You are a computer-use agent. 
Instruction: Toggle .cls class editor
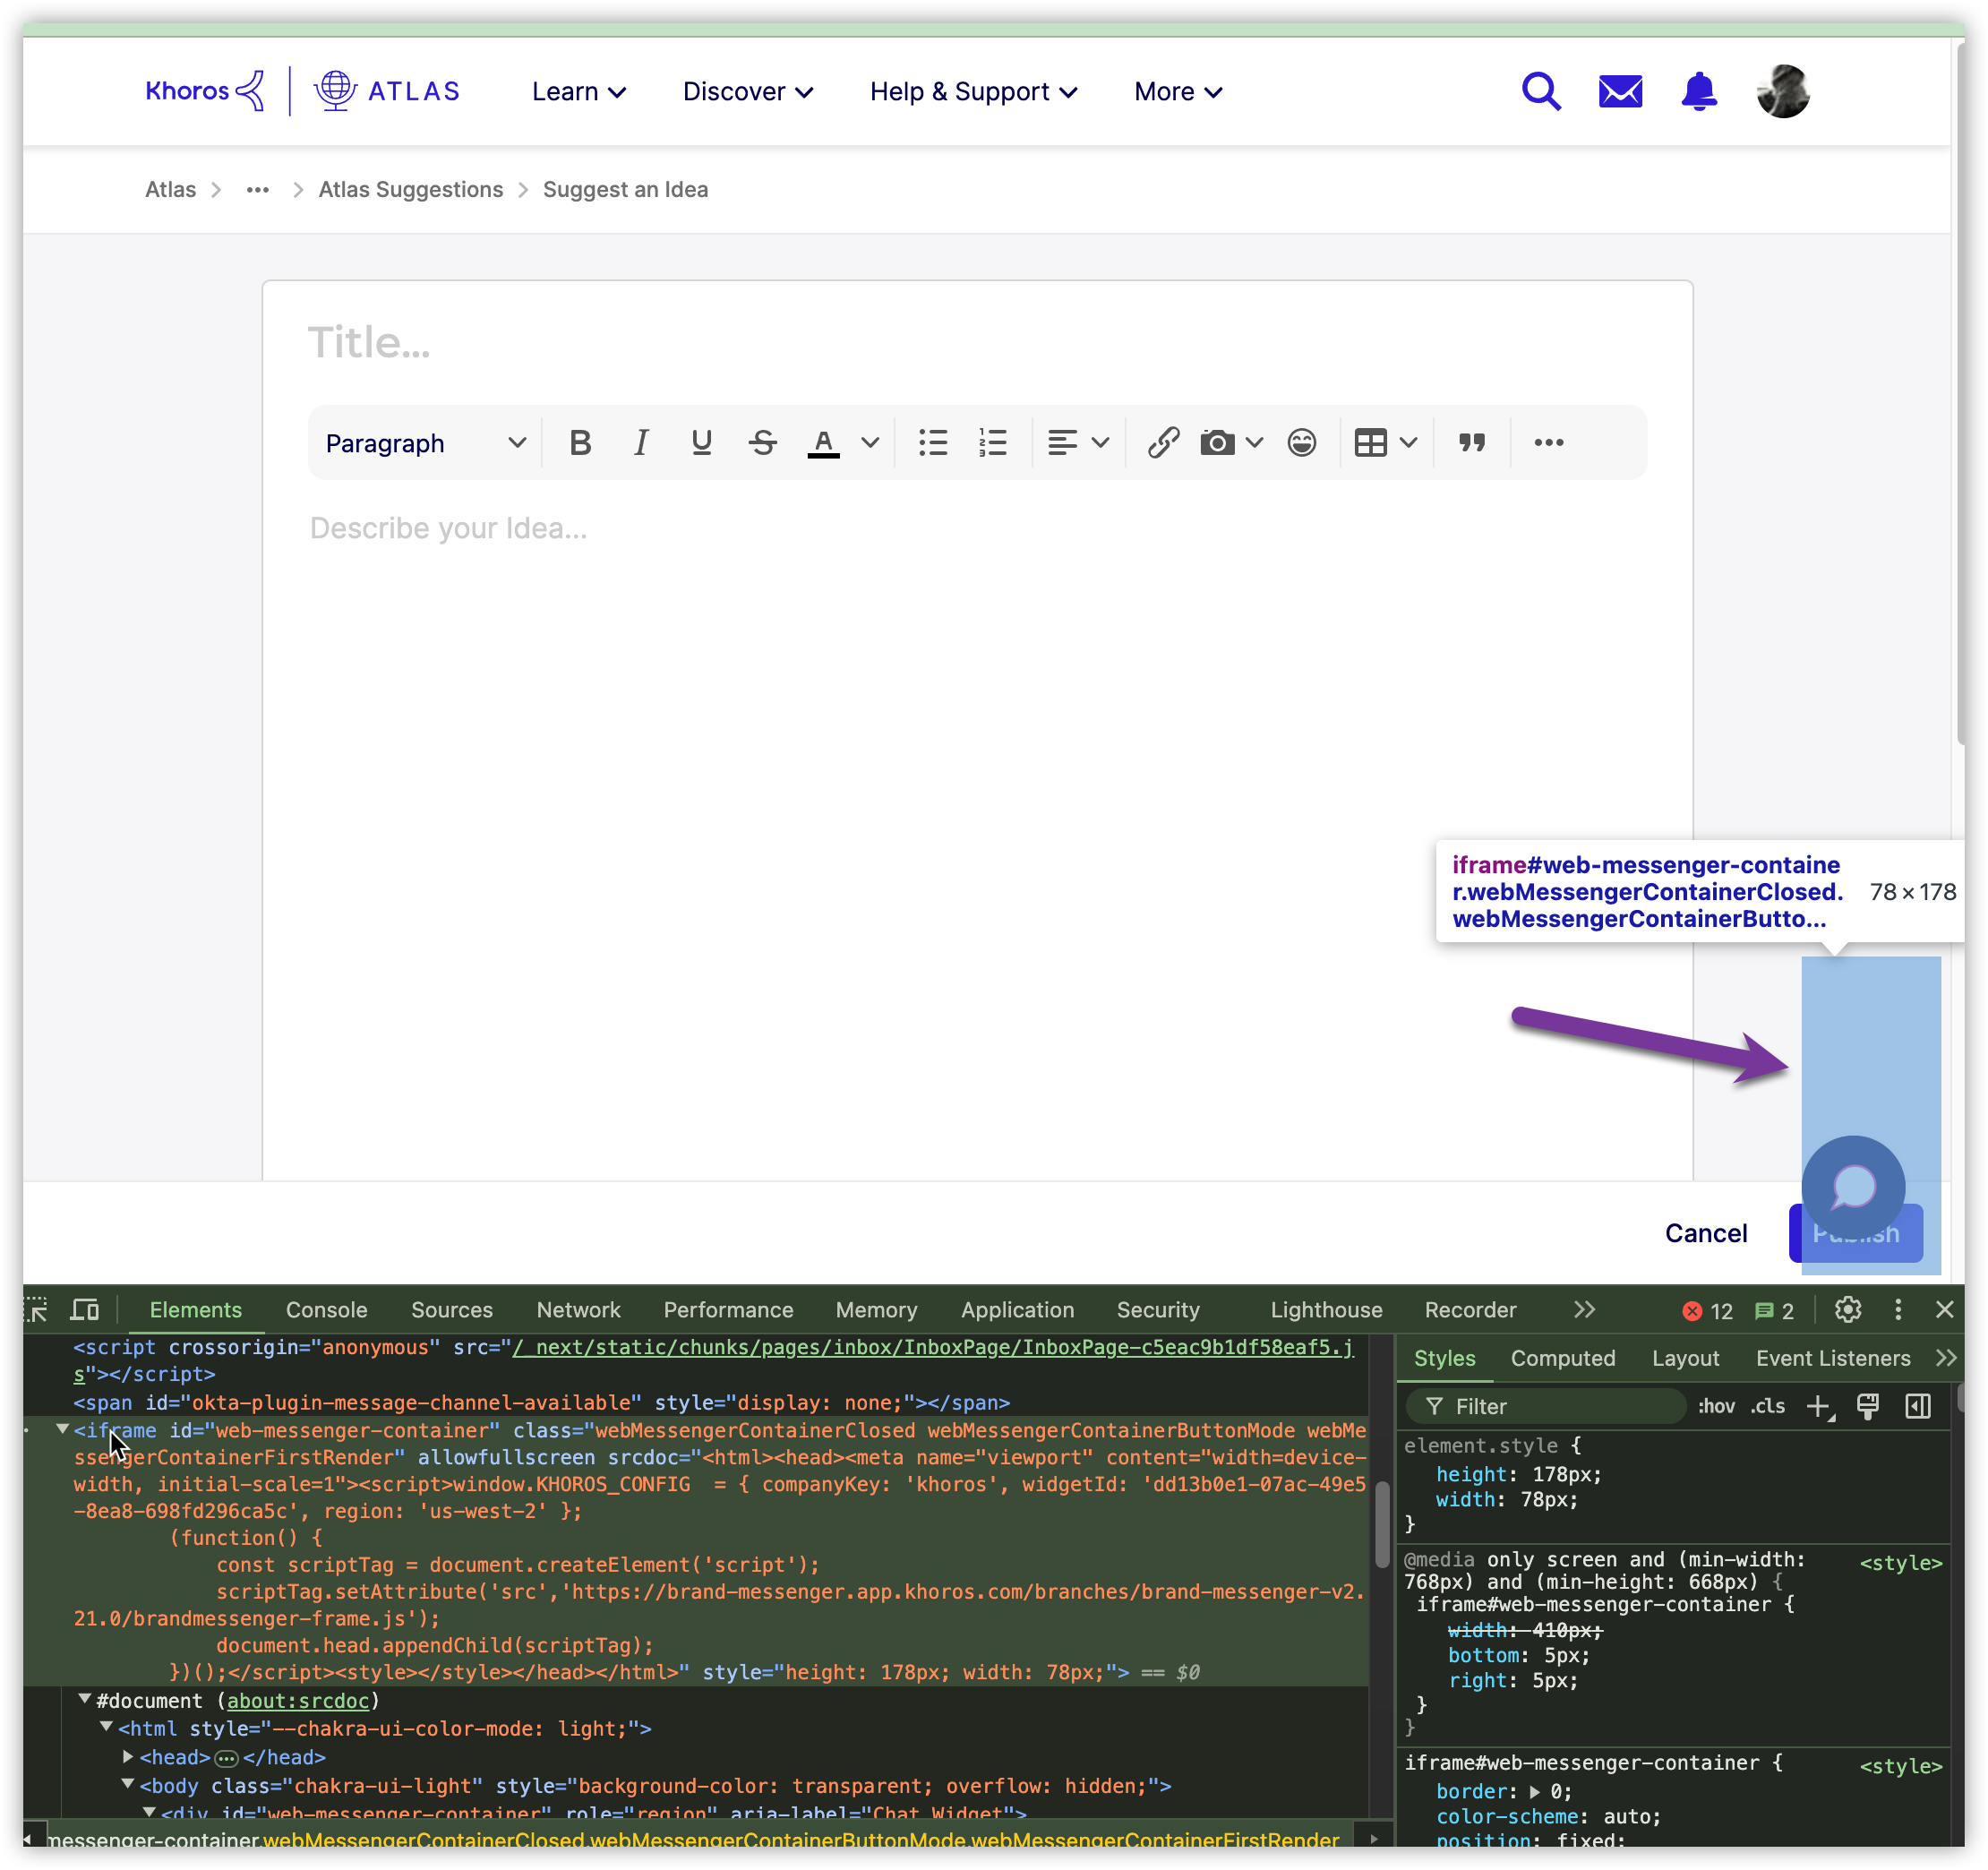1767,1406
